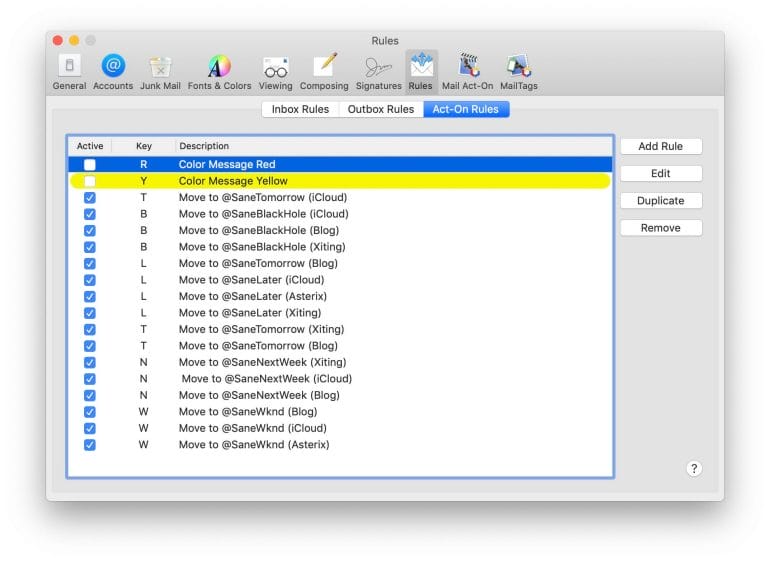The width and height of the screenshot is (770, 562).
Task: Switch to the Inbox Rules tab
Action: [x=300, y=109]
